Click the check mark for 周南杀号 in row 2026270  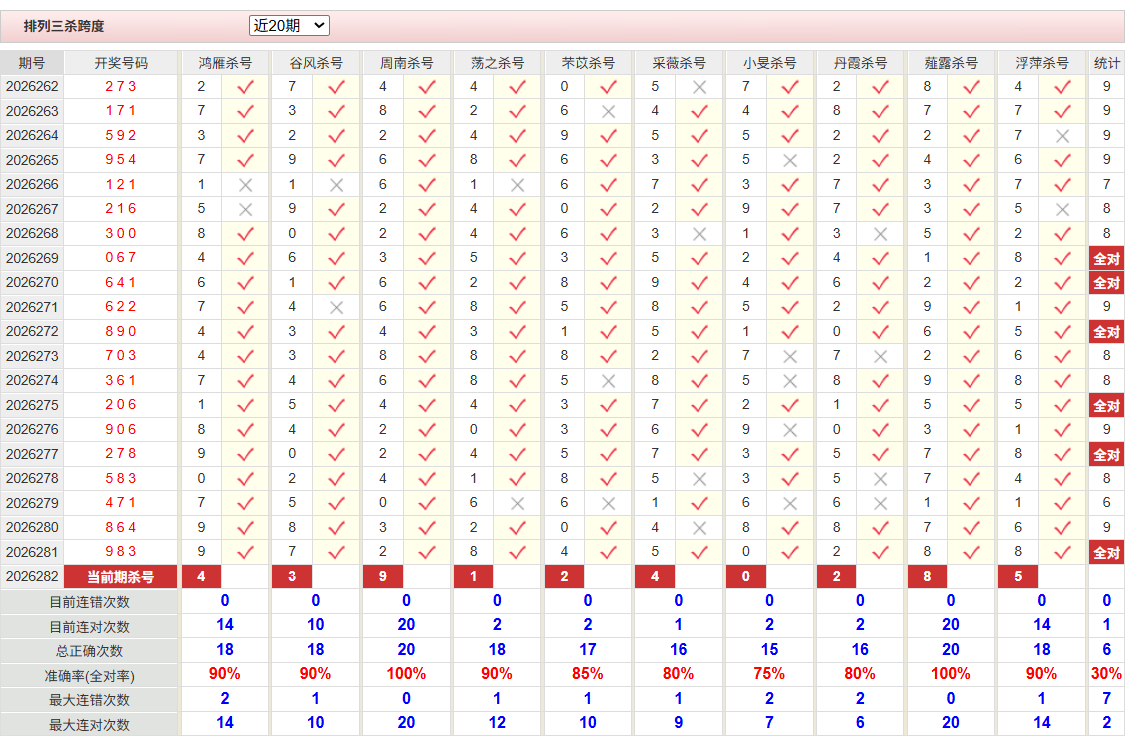427,283
